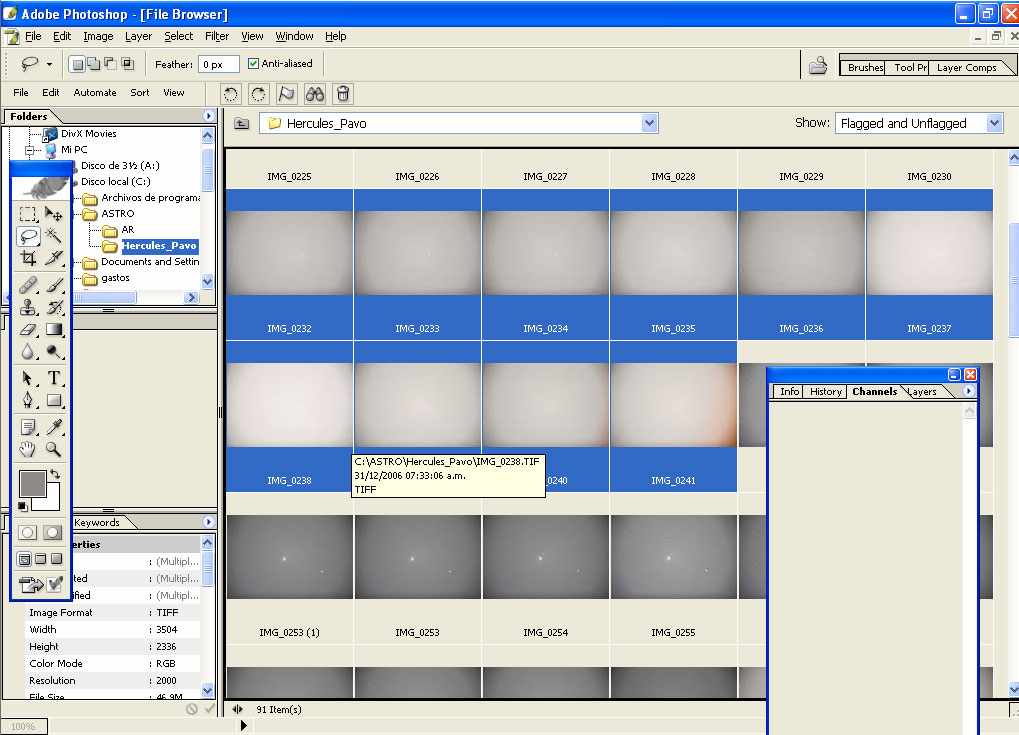
Task: Flag the selected files
Action: click(286, 94)
